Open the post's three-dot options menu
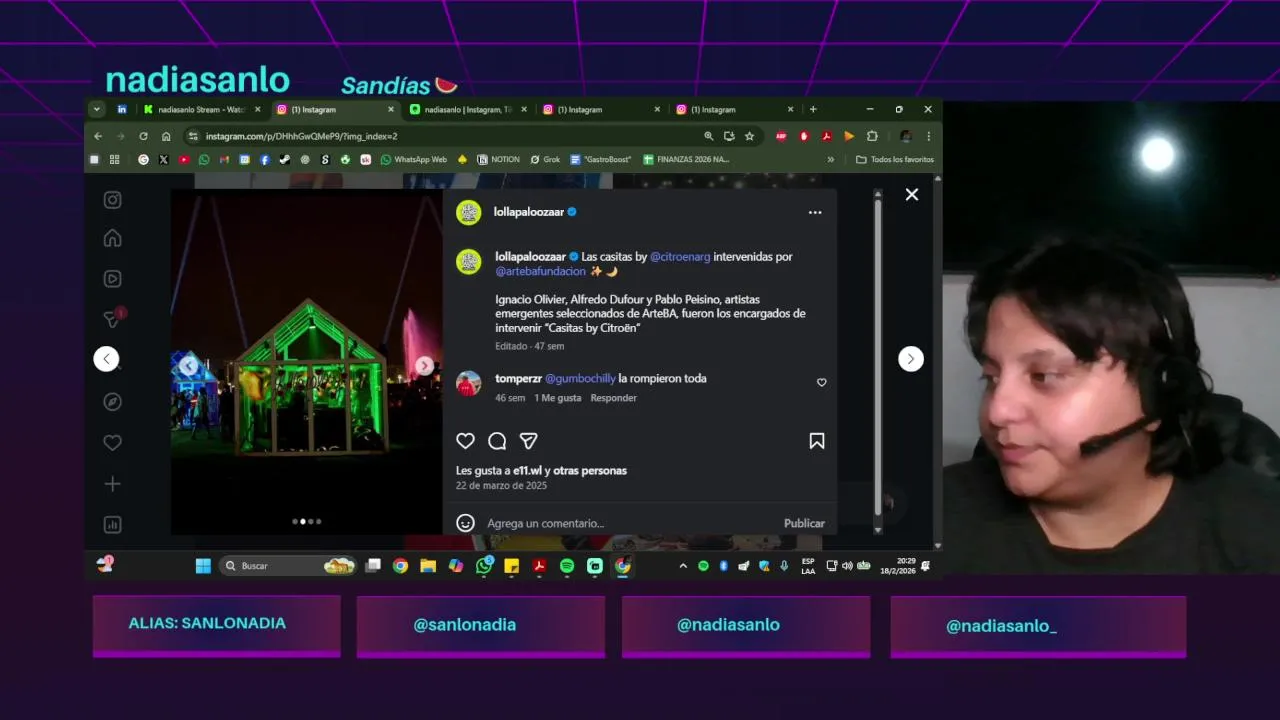The width and height of the screenshot is (1280, 720). pyautogui.click(x=815, y=212)
